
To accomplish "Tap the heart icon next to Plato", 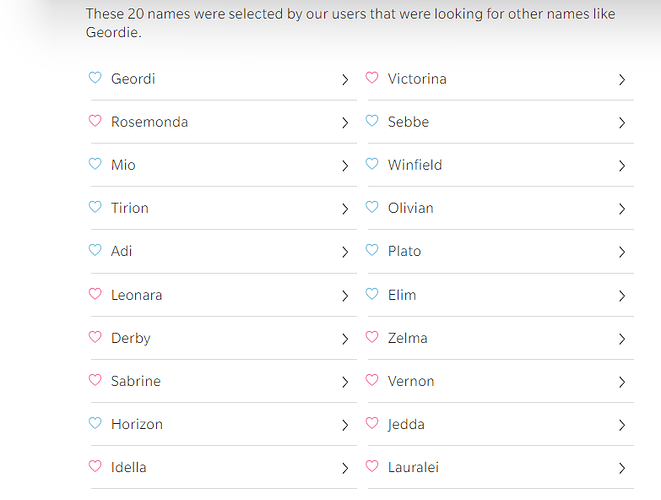I will 372,250.
